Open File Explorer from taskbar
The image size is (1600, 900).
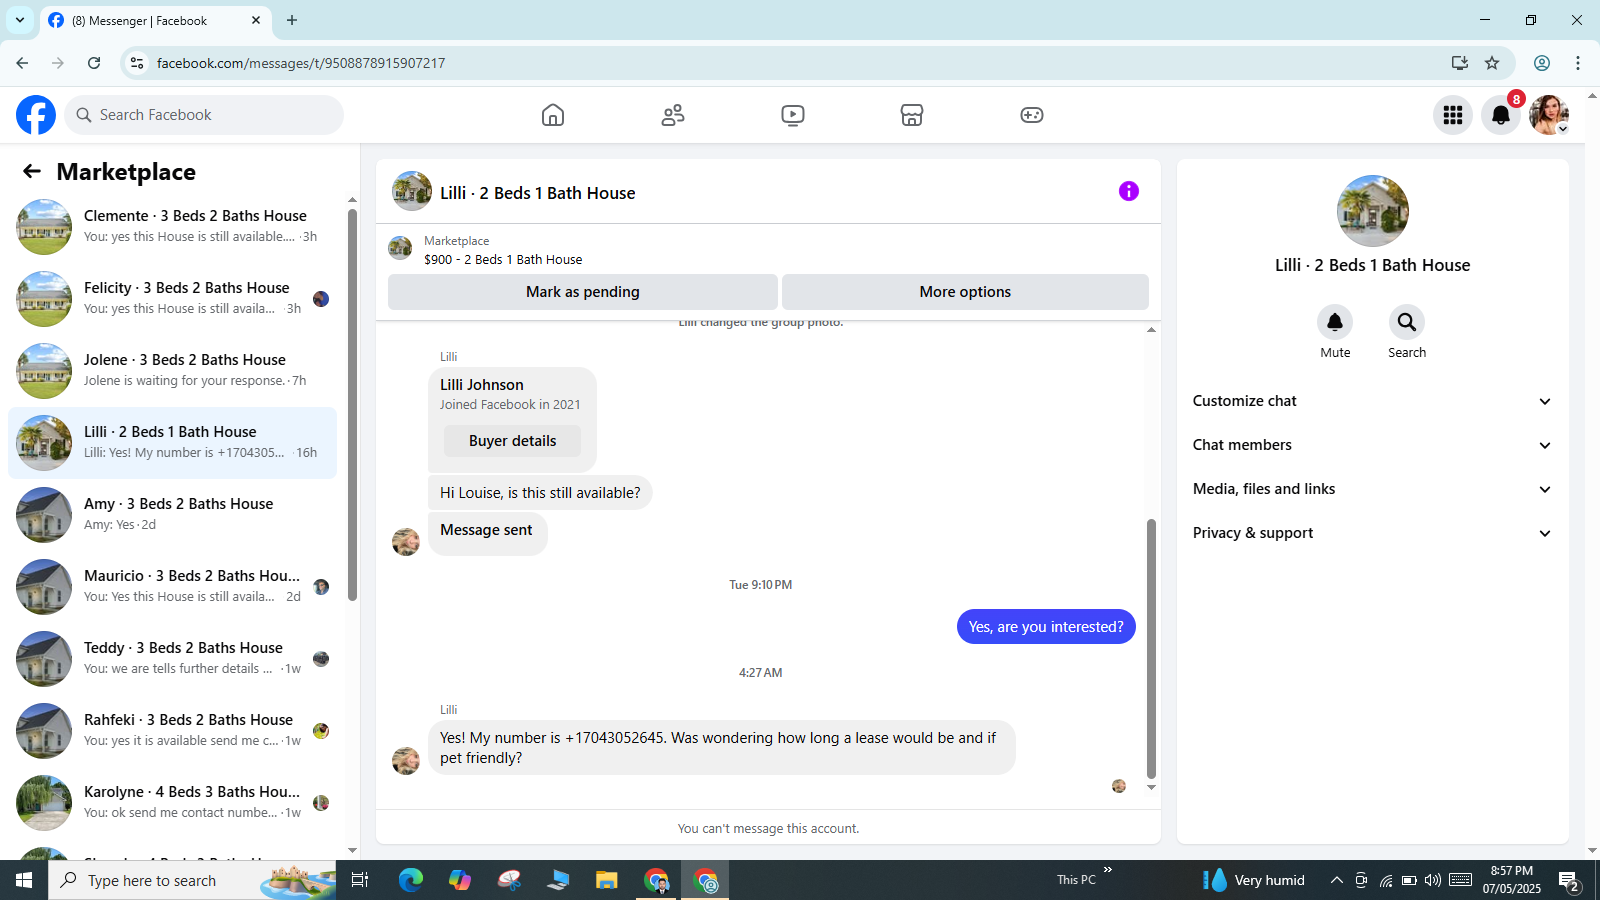tap(607, 880)
